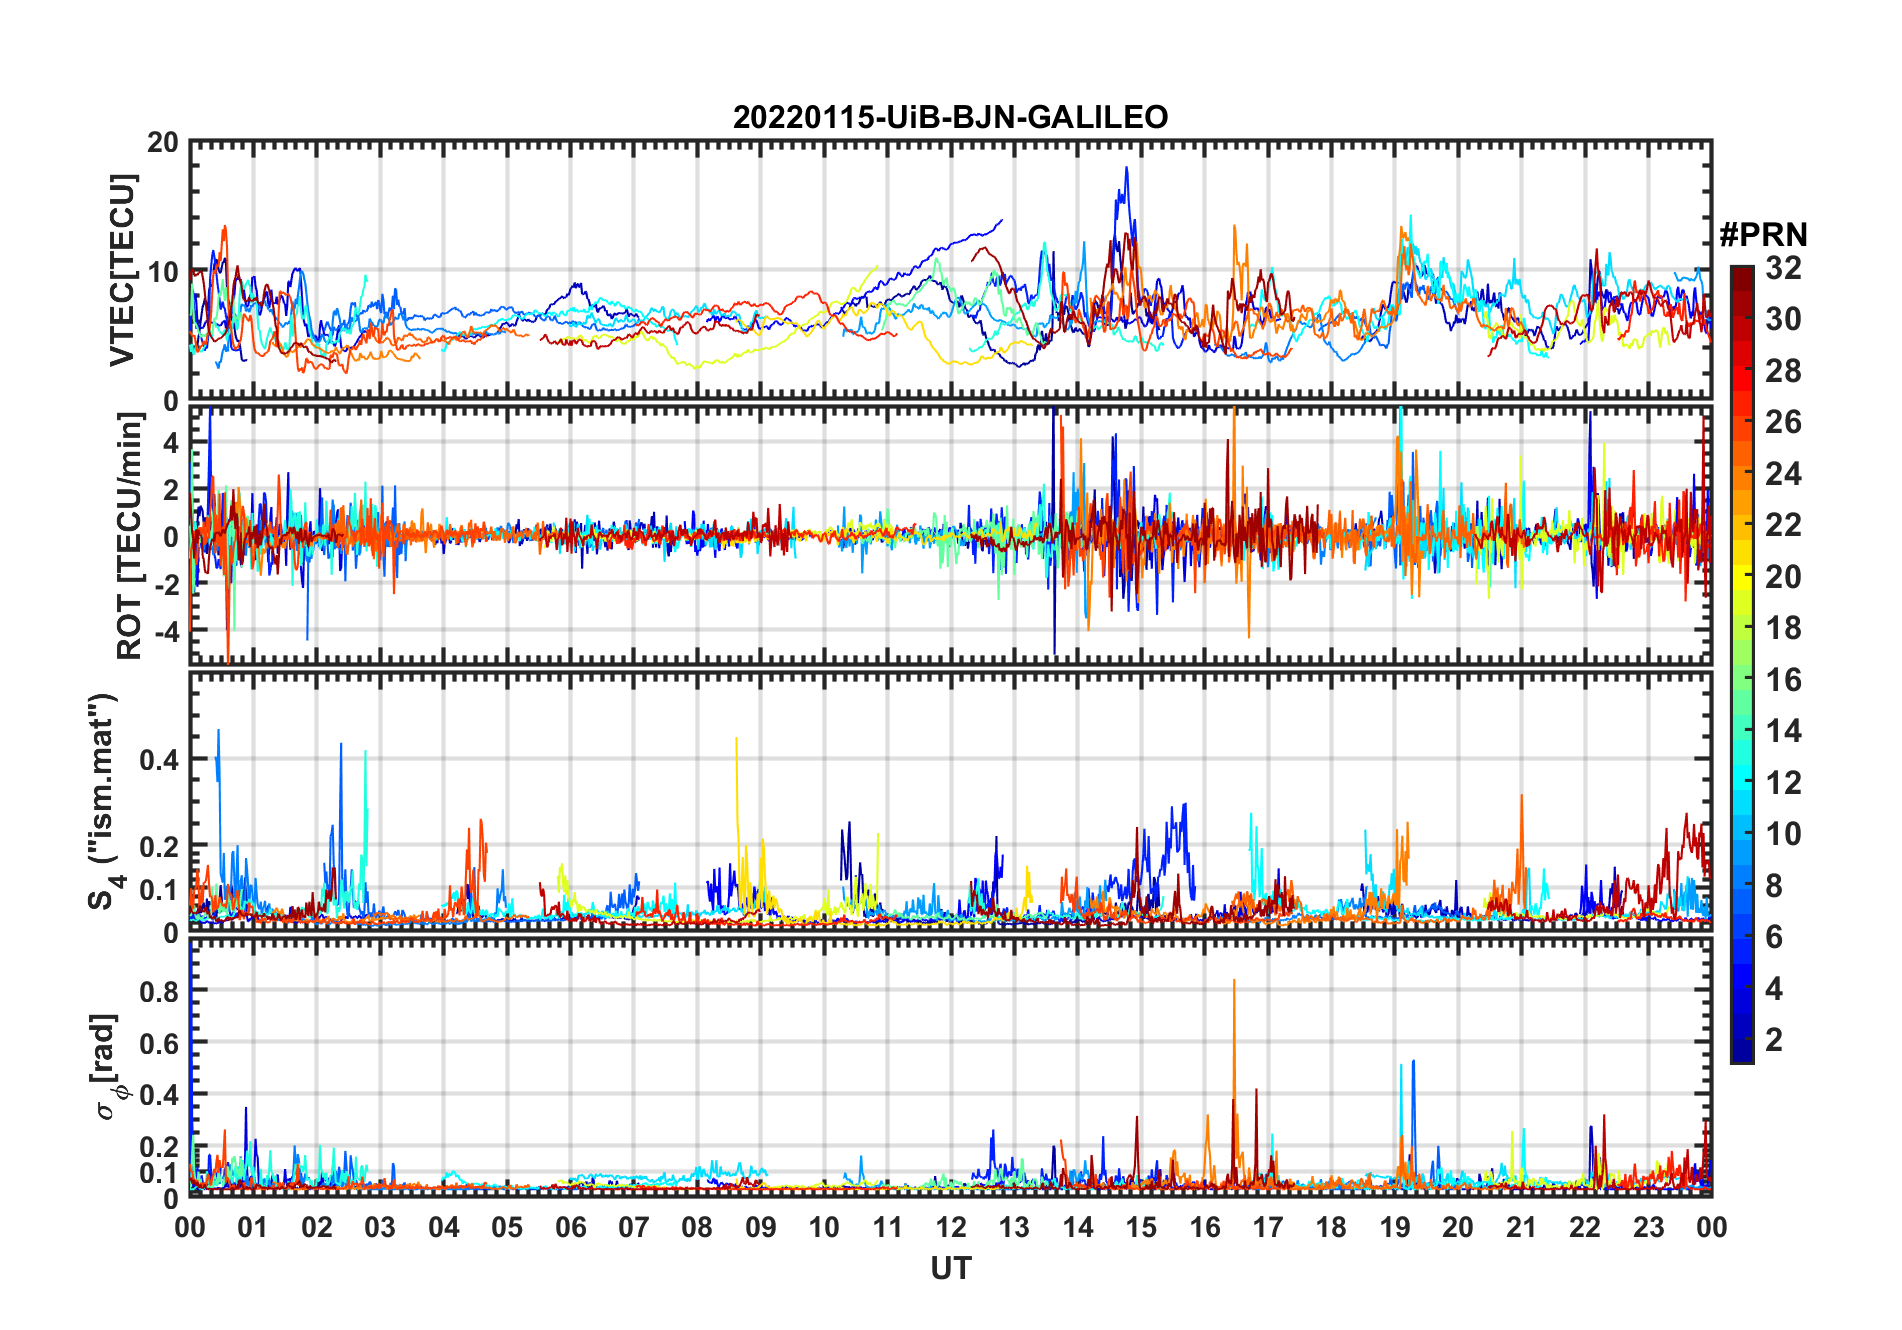Select x-axis hour tick 07

tap(634, 1227)
